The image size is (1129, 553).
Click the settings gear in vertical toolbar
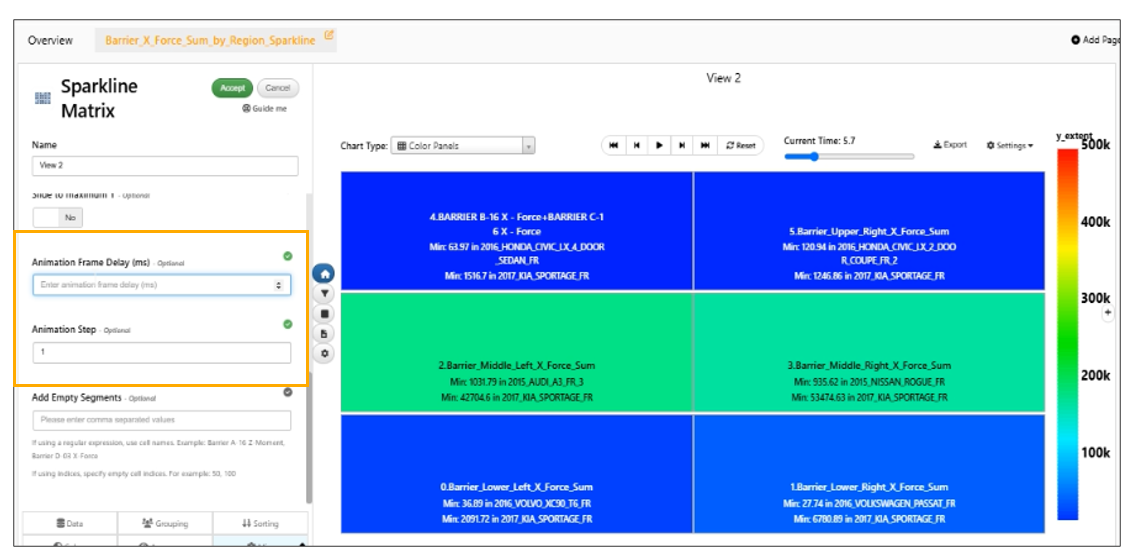point(325,354)
